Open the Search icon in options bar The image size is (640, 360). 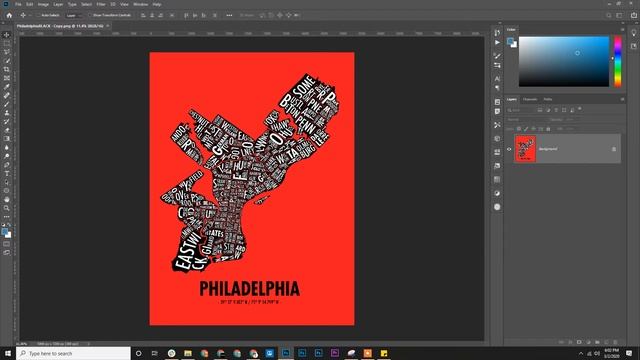(x=609, y=16)
